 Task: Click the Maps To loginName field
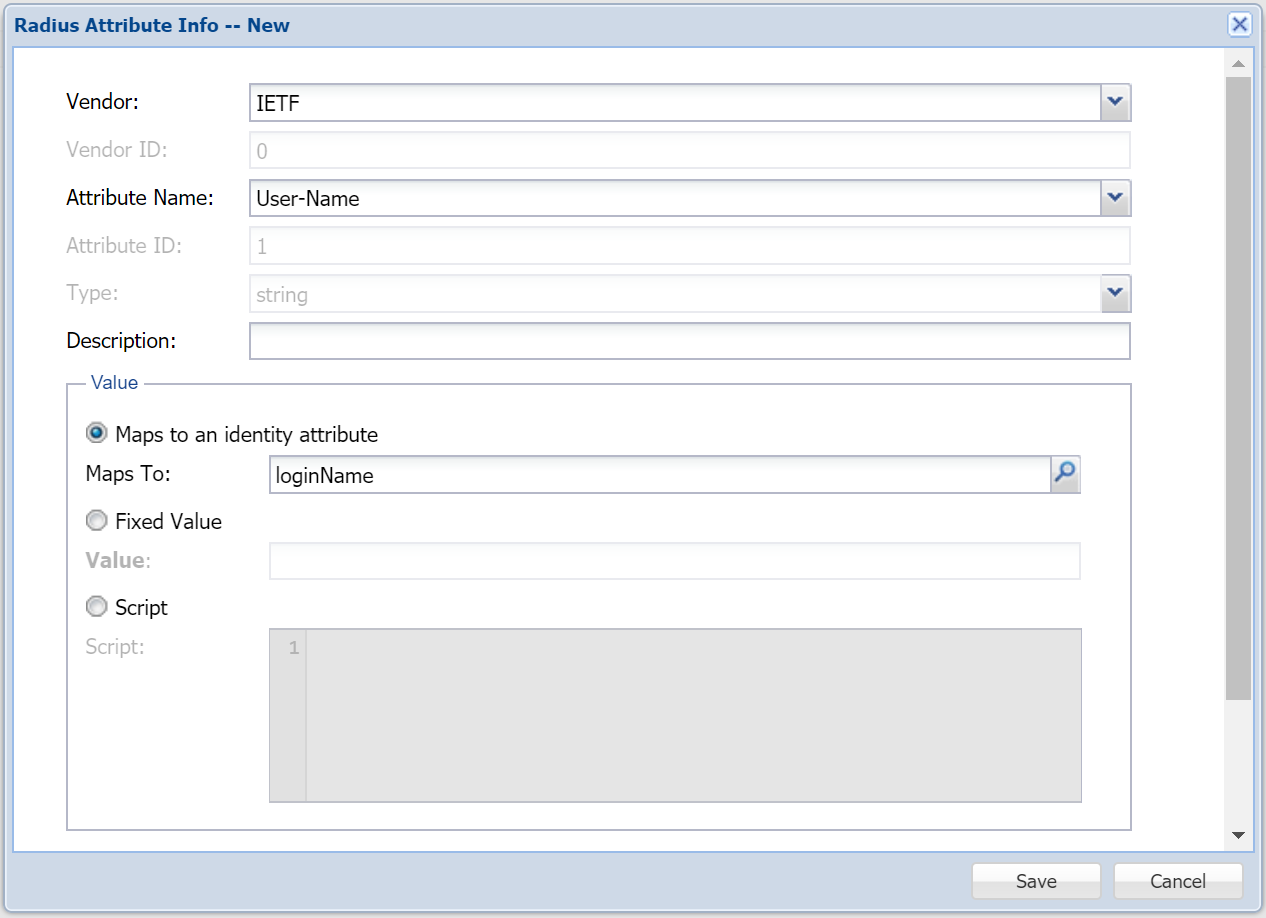pyautogui.click(x=659, y=475)
